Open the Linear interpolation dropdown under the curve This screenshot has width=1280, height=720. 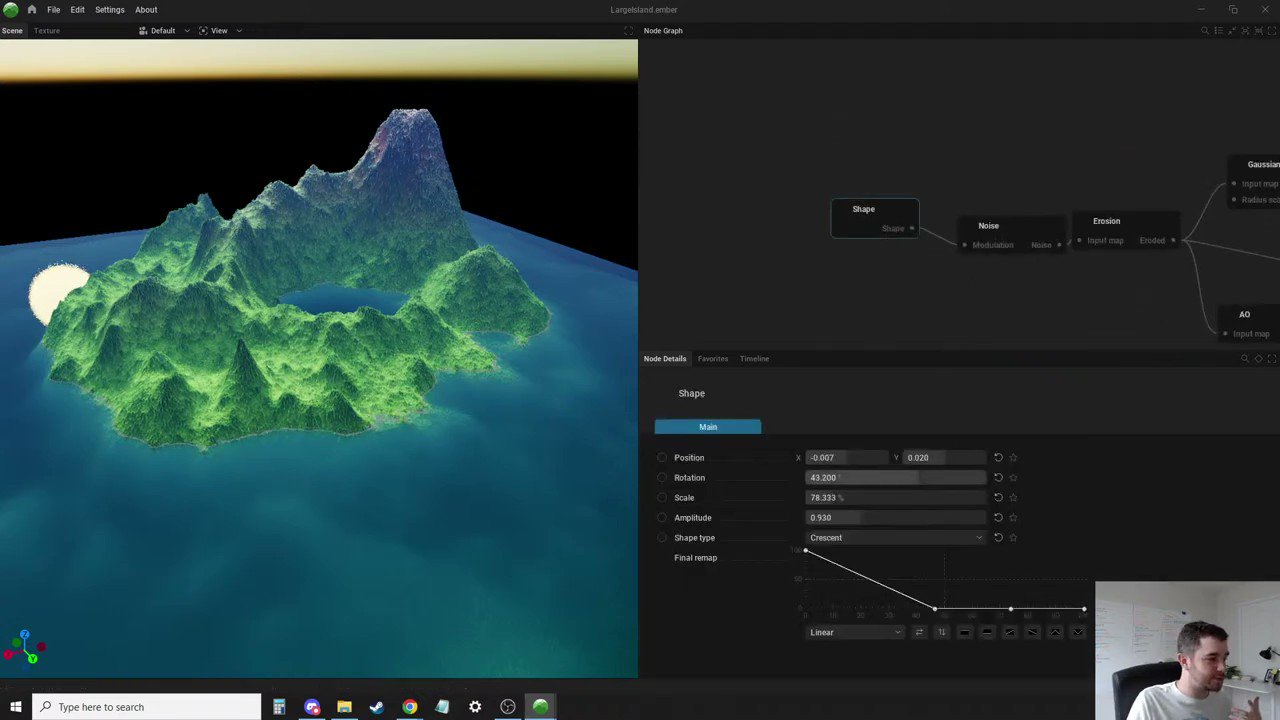click(855, 632)
